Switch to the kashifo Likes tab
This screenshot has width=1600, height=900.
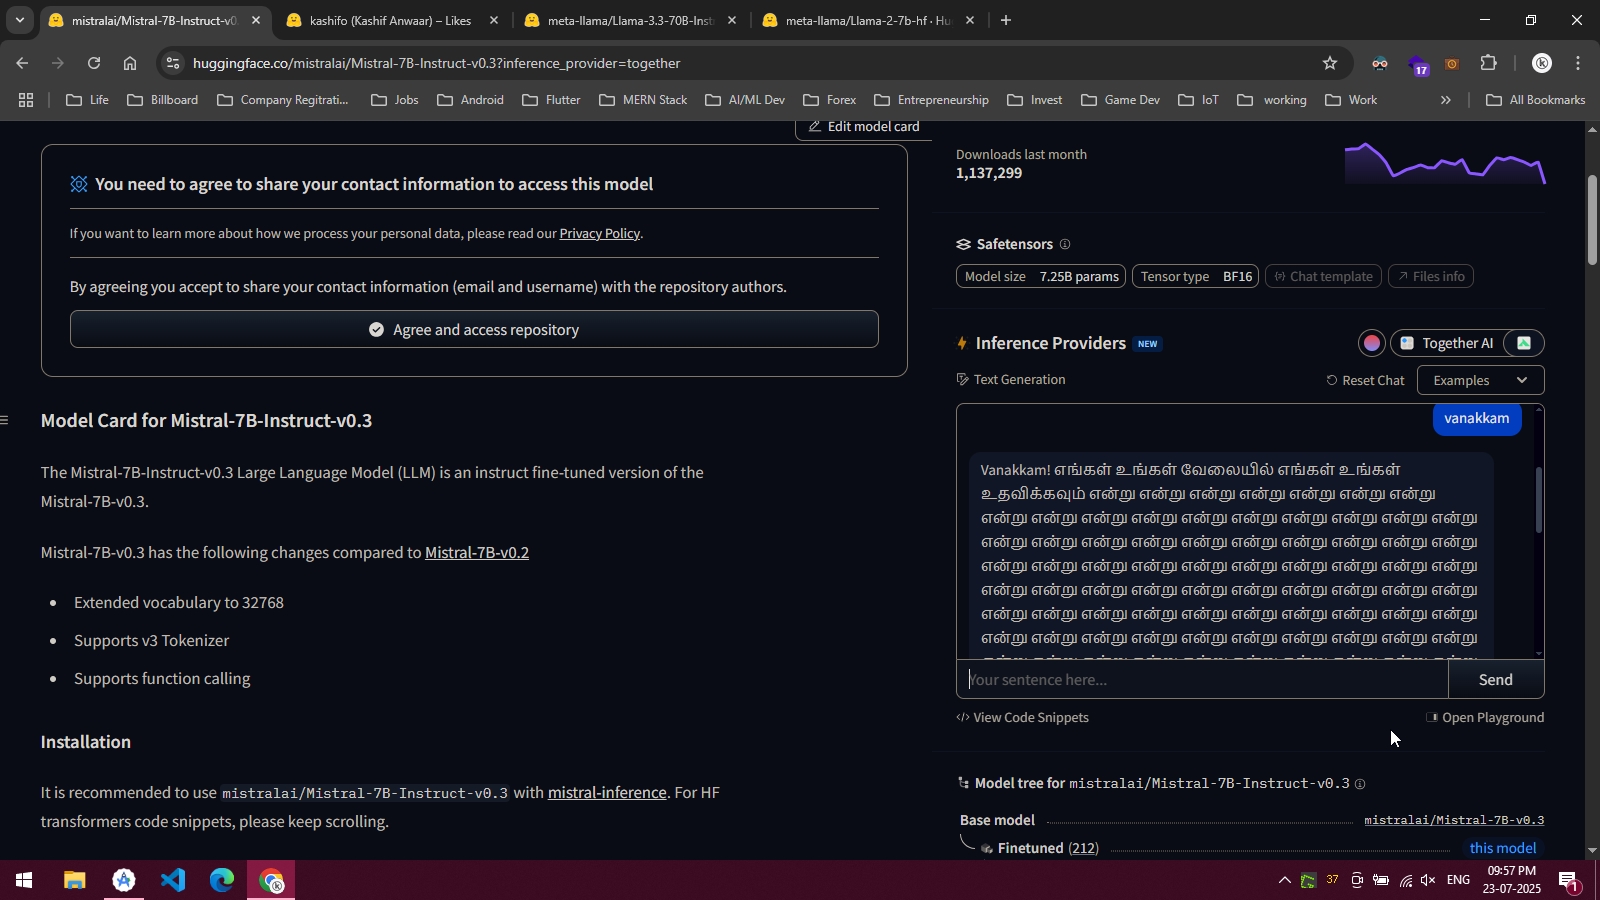[390, 20]
